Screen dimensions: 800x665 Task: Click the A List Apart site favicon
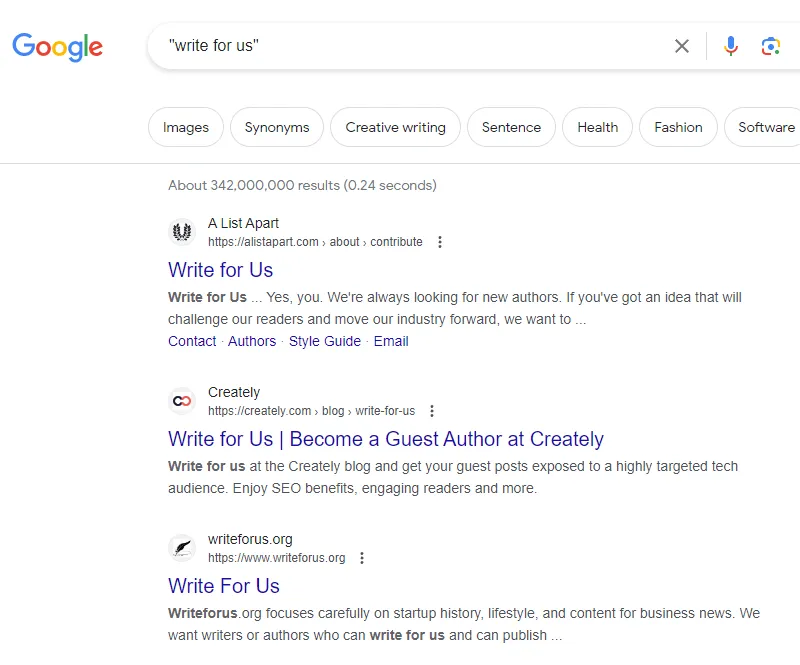coord(182,231)
